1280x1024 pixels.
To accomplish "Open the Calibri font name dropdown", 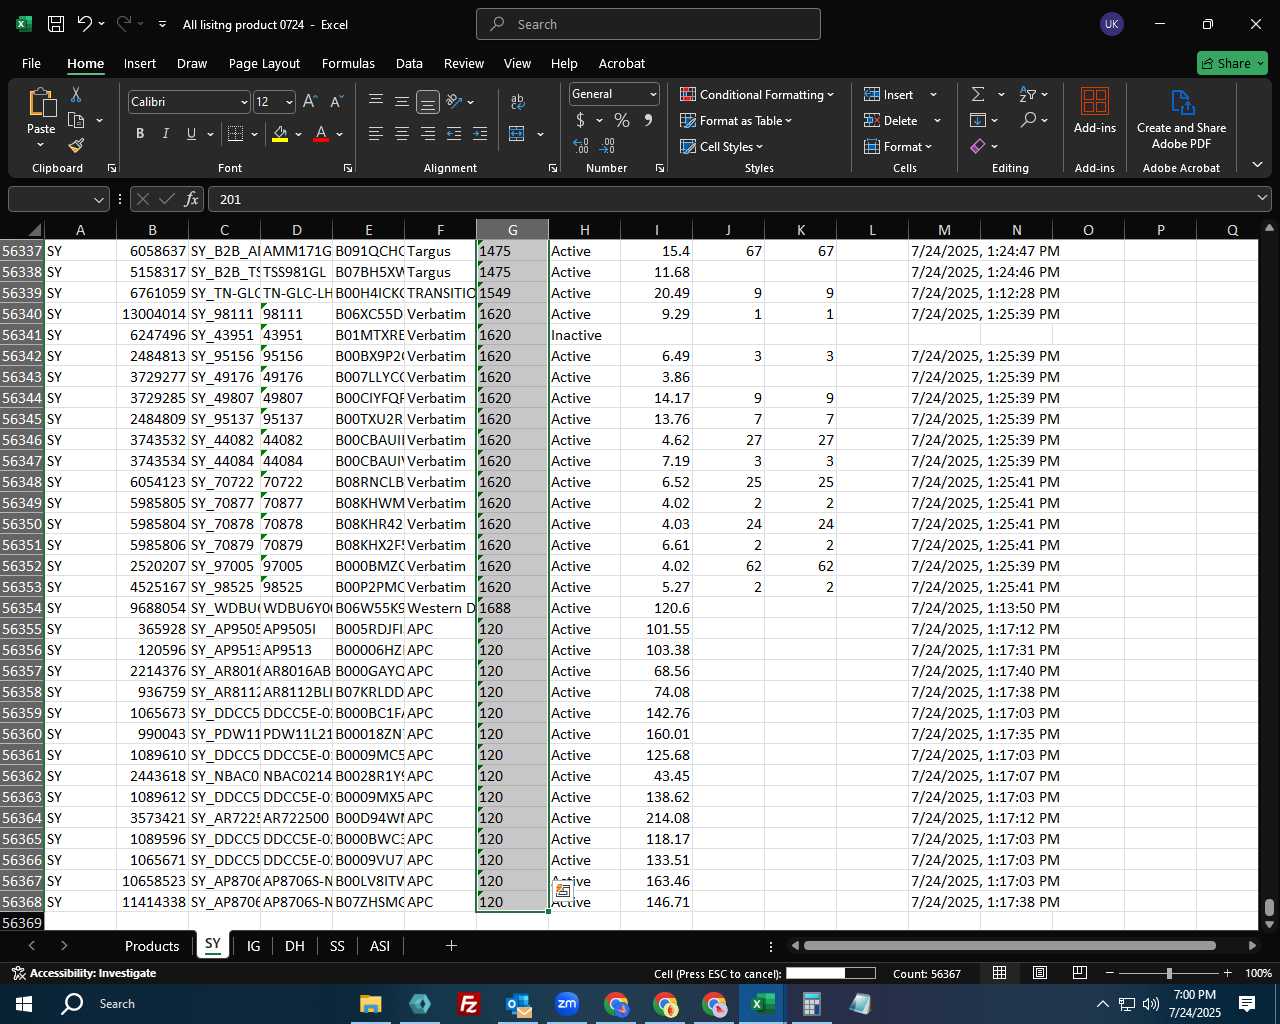I will coord(244,102).
